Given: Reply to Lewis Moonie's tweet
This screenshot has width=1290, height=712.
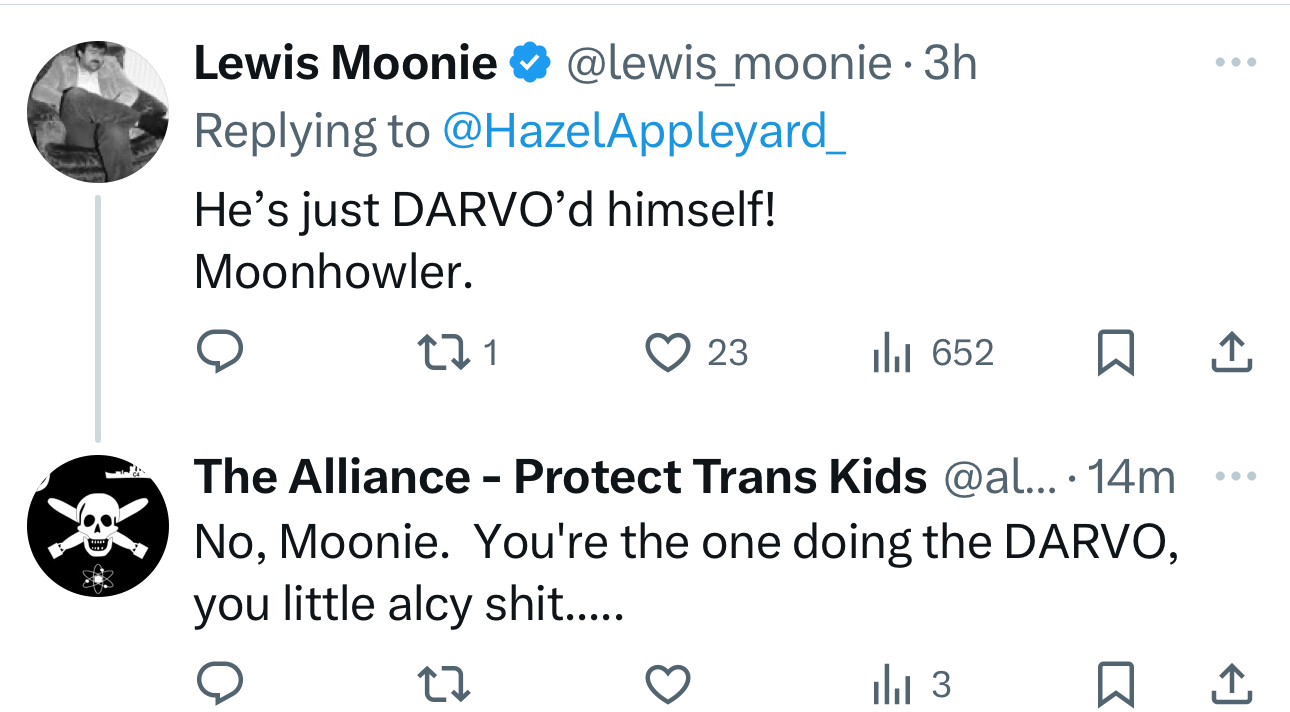Looking at the screenshot, I should 218,353.
